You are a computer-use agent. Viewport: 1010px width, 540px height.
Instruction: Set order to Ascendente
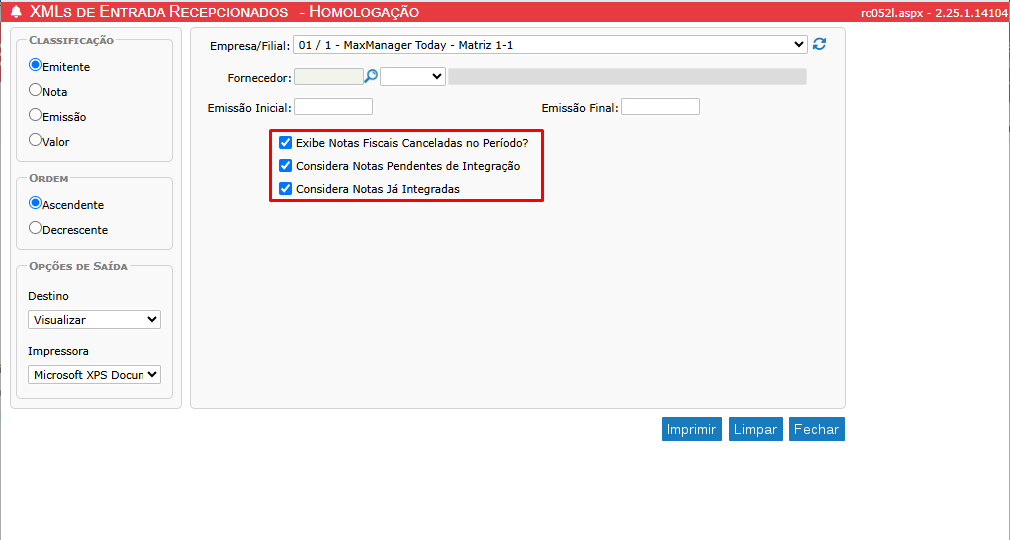pyautogui.click(x=36, y=204)
